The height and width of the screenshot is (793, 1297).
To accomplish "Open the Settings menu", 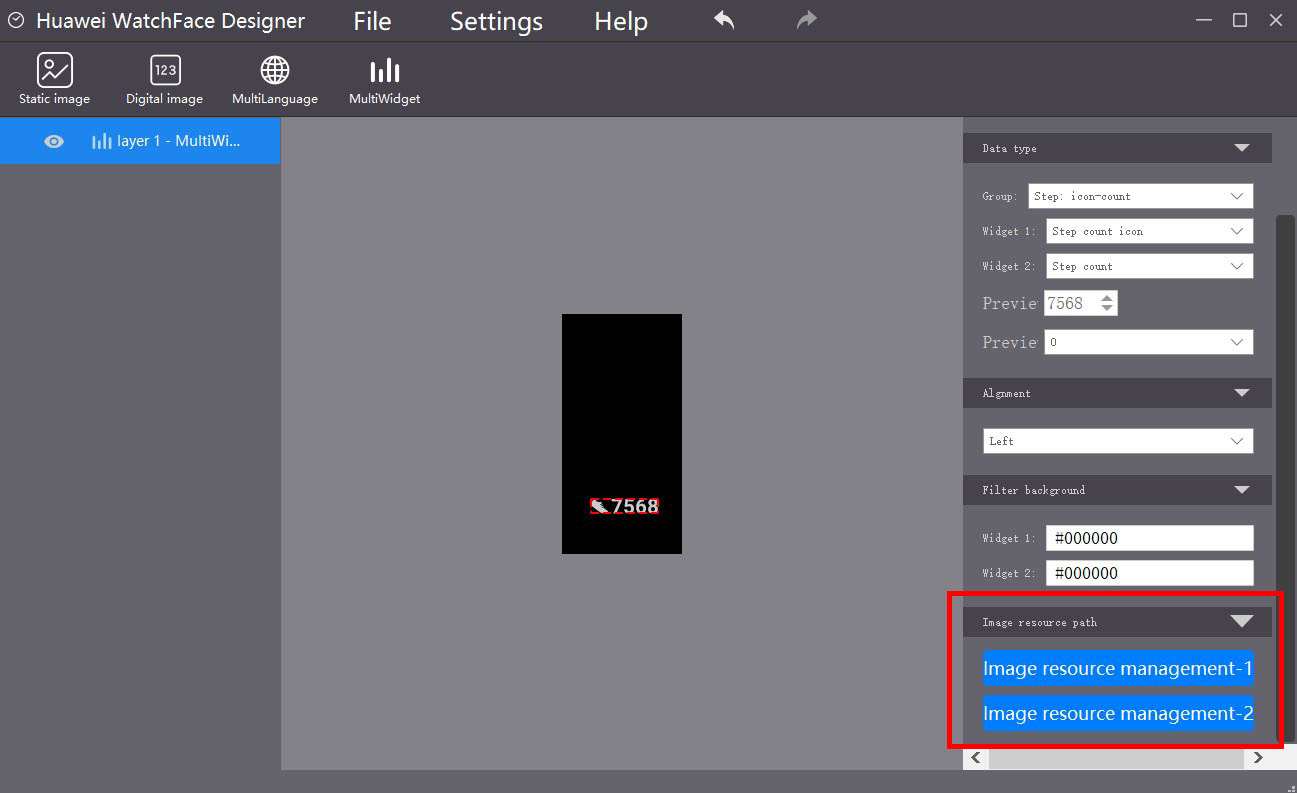I will (496, 21).
